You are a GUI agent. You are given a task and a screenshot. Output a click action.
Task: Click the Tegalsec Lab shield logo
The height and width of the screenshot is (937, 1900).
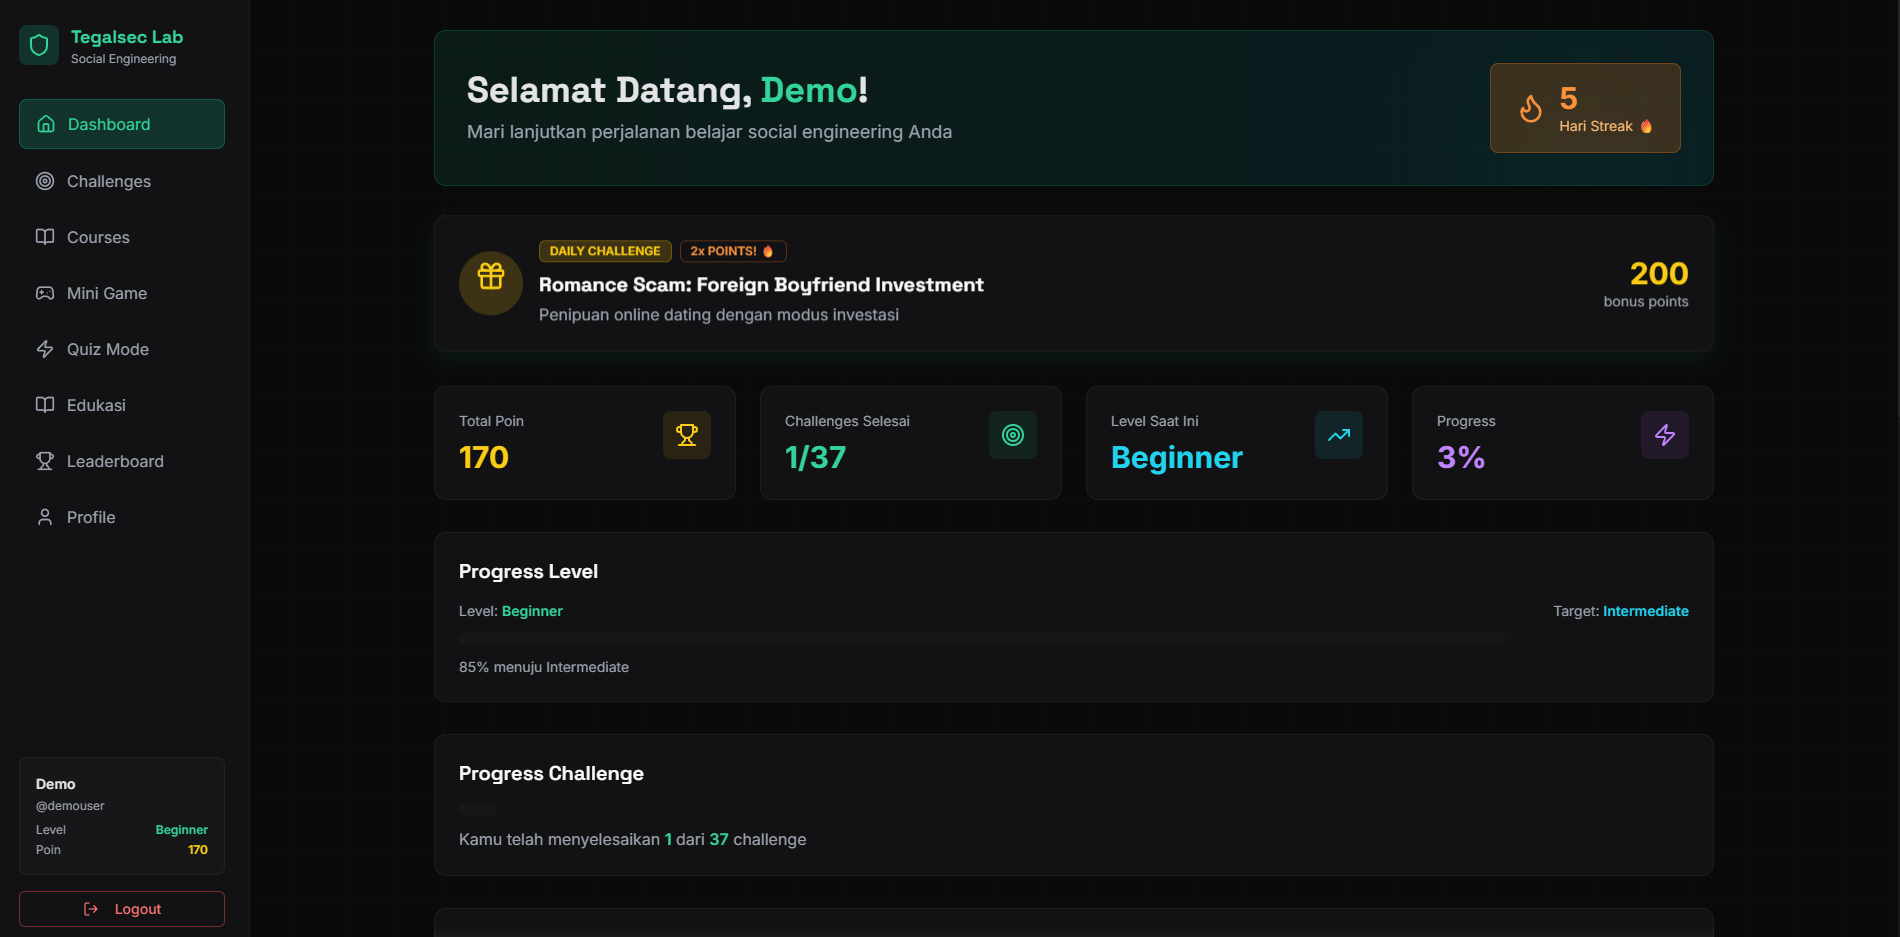pyautogui.click(x=39, y=45)
